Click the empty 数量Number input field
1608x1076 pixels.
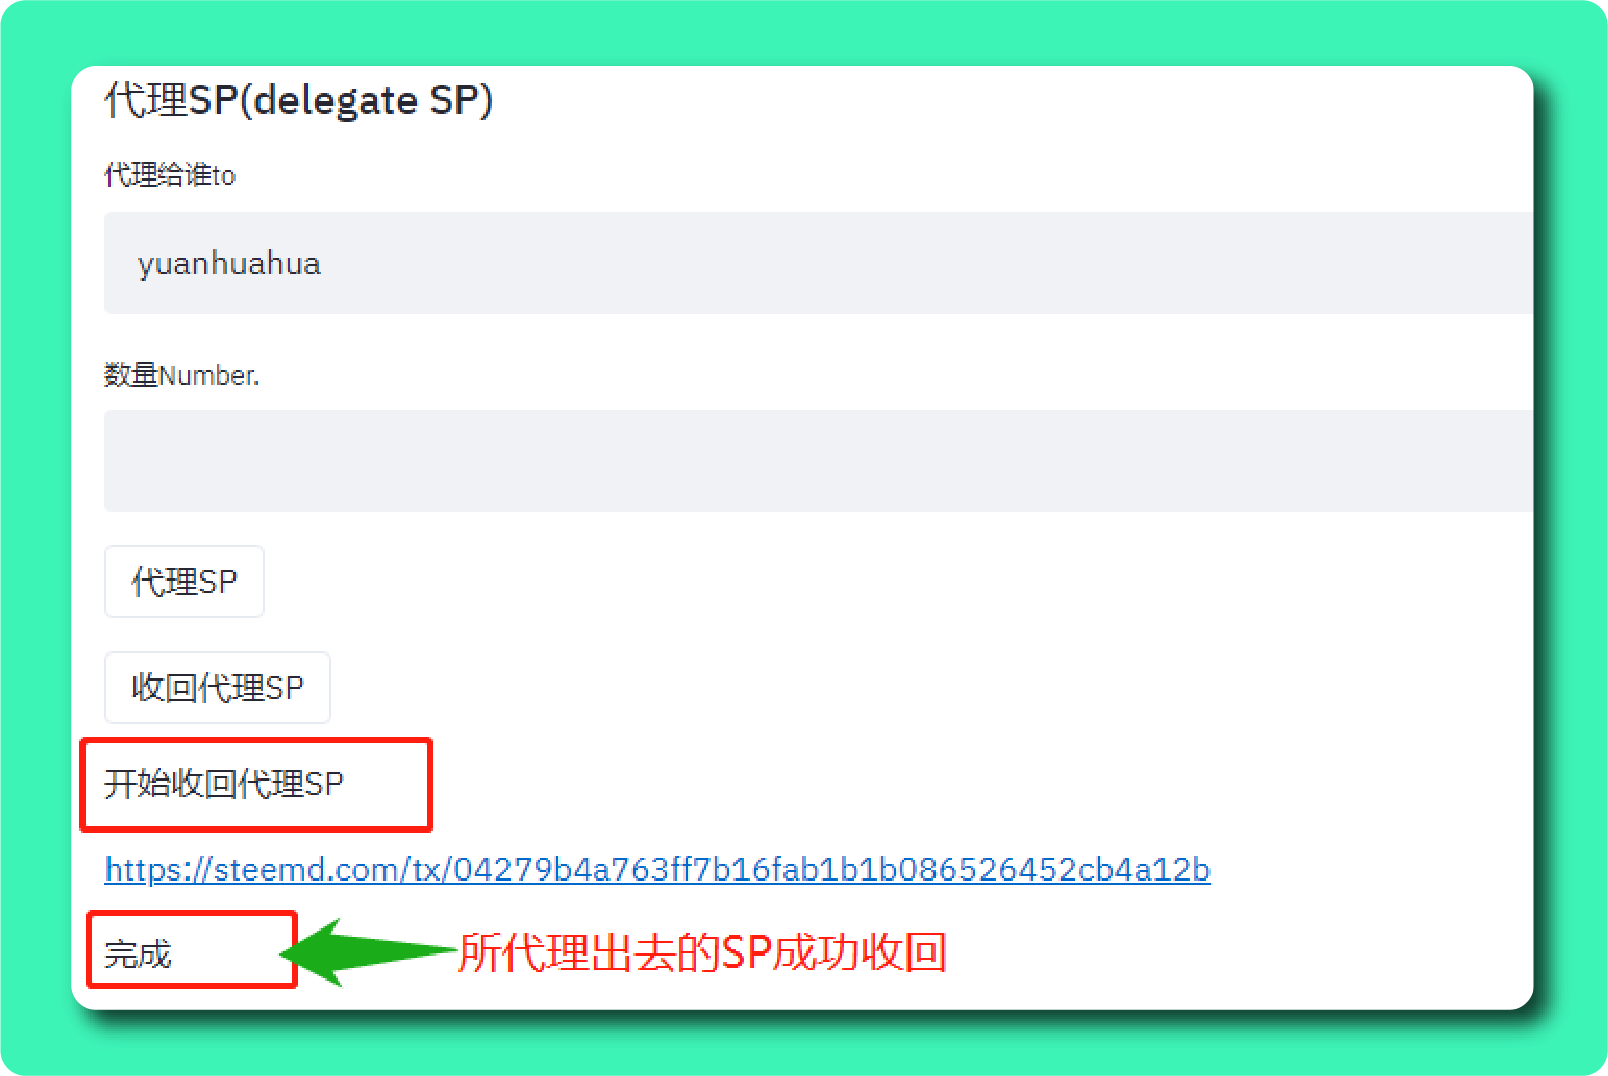click(818, 461)
